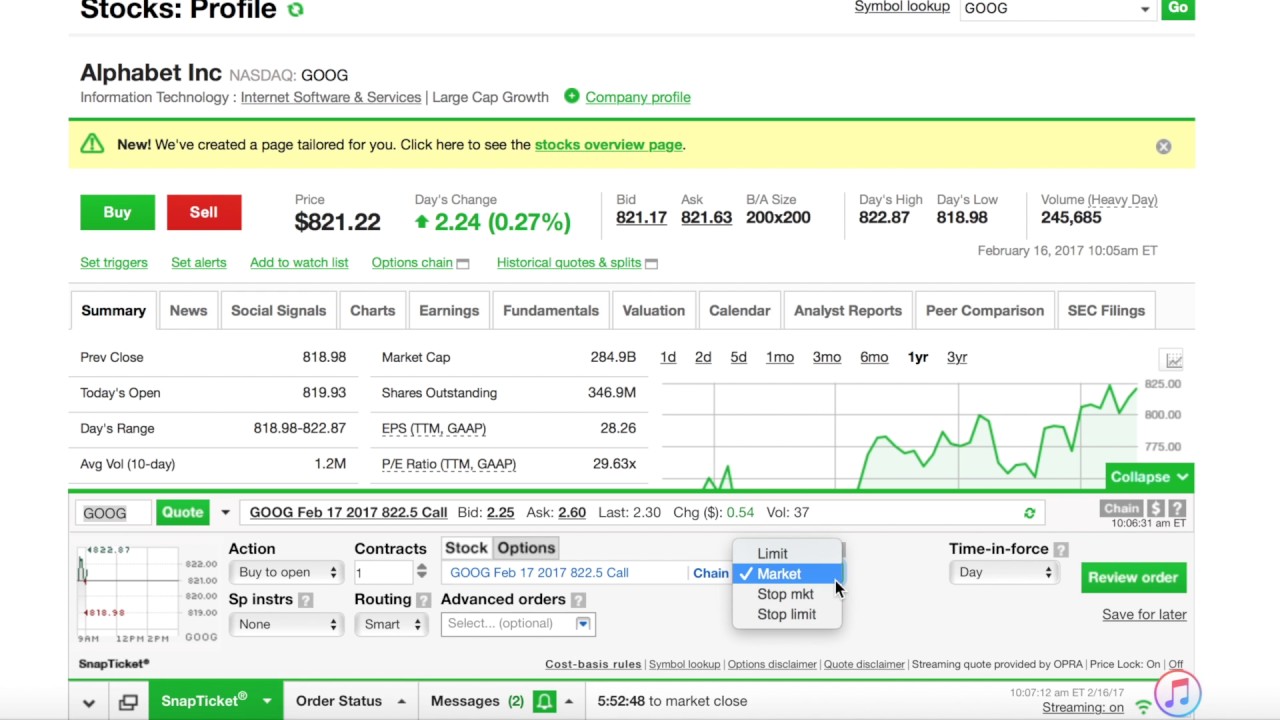Switch to the News tab
The width and height of the screenshot is (1280, 720).
tap(188, 310)
